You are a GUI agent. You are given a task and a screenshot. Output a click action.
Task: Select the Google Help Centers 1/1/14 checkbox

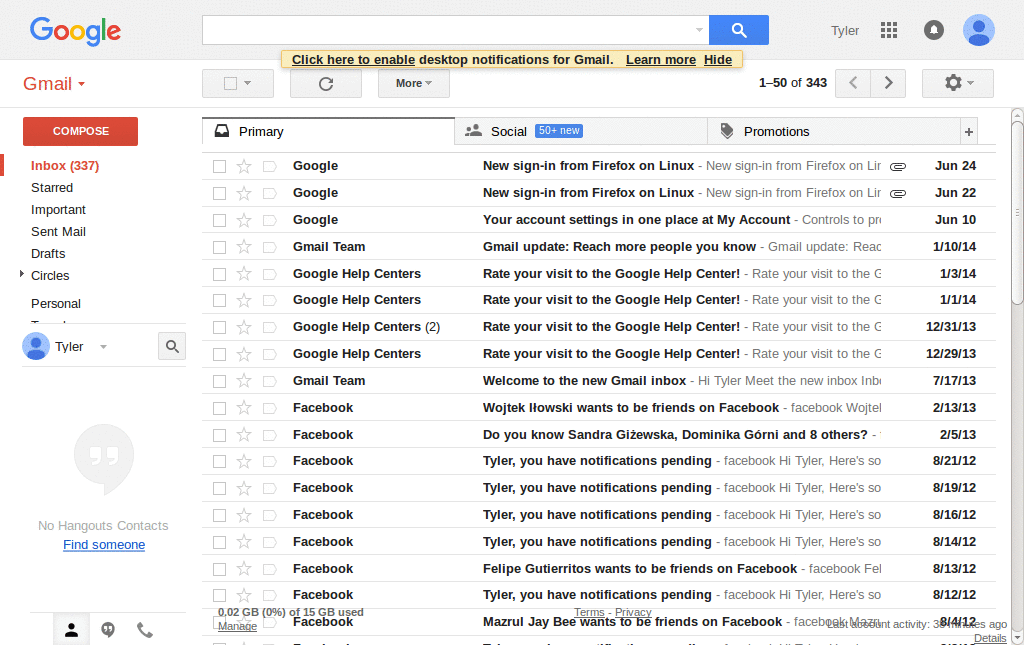219,300
